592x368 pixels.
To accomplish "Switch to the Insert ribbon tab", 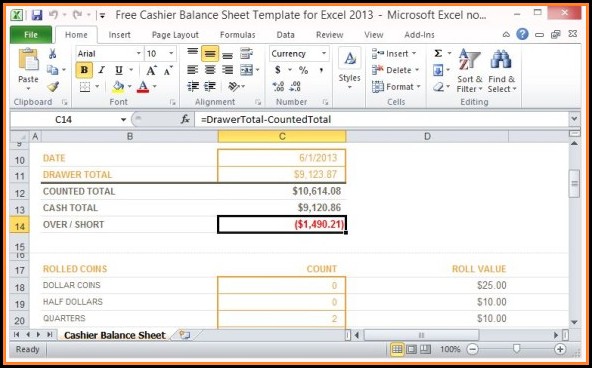I will pyautogui.click(x=119, y=35).
